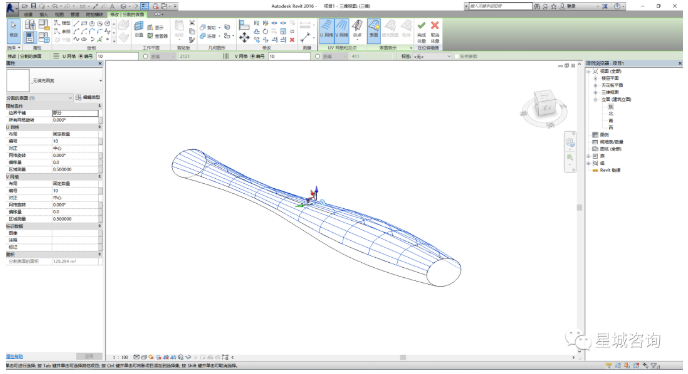This screenshot has height=374, width=688.
Task: Collapse the Identity Data group in Properties
Action: pos(100,226)
